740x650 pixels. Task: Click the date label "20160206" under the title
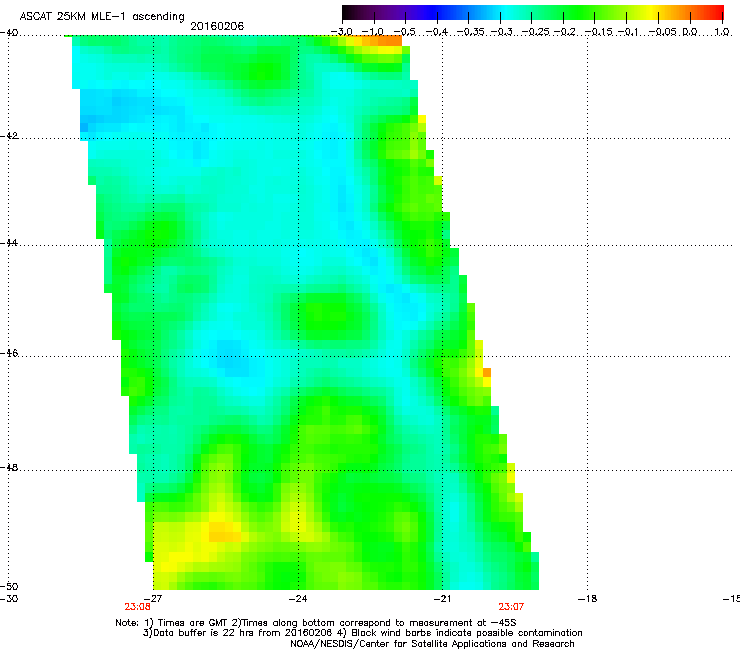(217, 26)
